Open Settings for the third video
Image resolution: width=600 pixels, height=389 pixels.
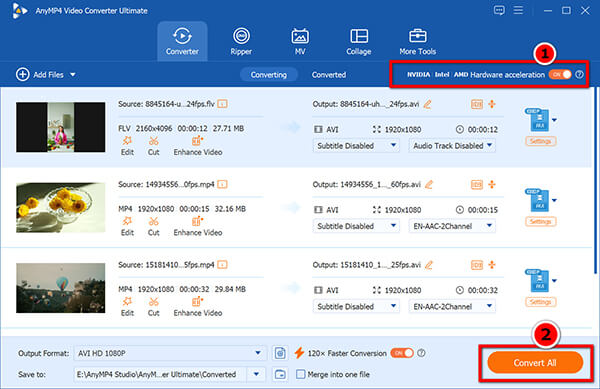point(540,302)
